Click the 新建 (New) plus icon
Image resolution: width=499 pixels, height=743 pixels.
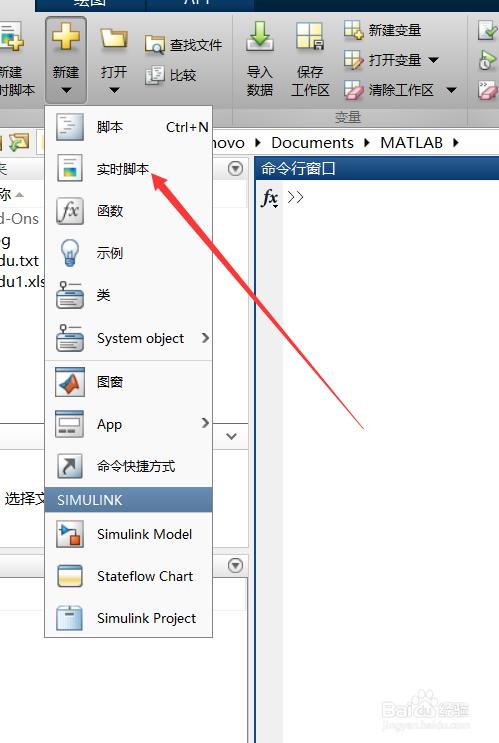tap(66, 37)
